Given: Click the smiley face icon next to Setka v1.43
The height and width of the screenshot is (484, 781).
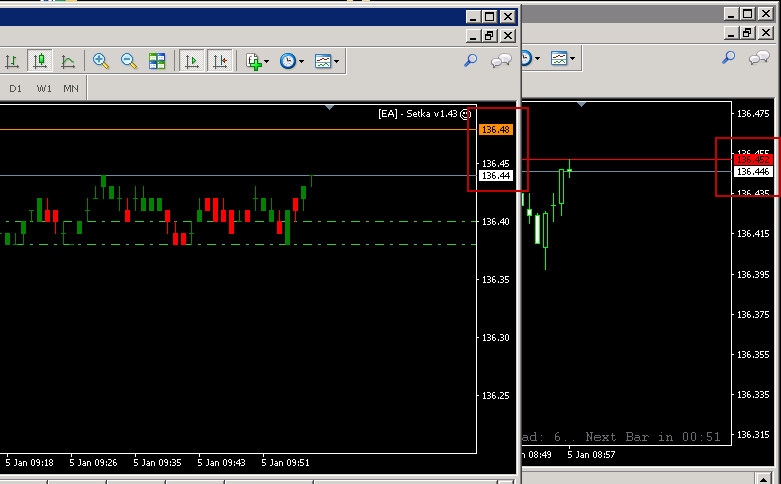Looking at the screenshot, I should tap(465, 114).
